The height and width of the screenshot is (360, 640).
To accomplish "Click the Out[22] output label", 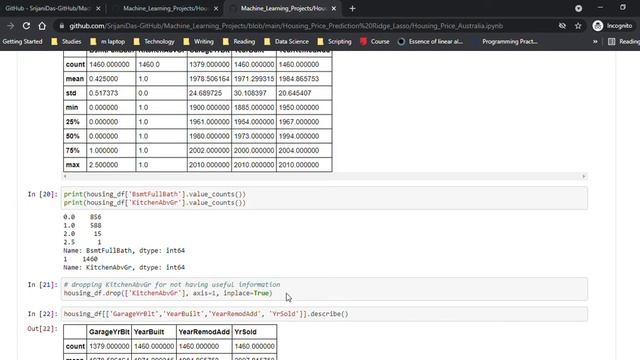I will click(42, 329).
